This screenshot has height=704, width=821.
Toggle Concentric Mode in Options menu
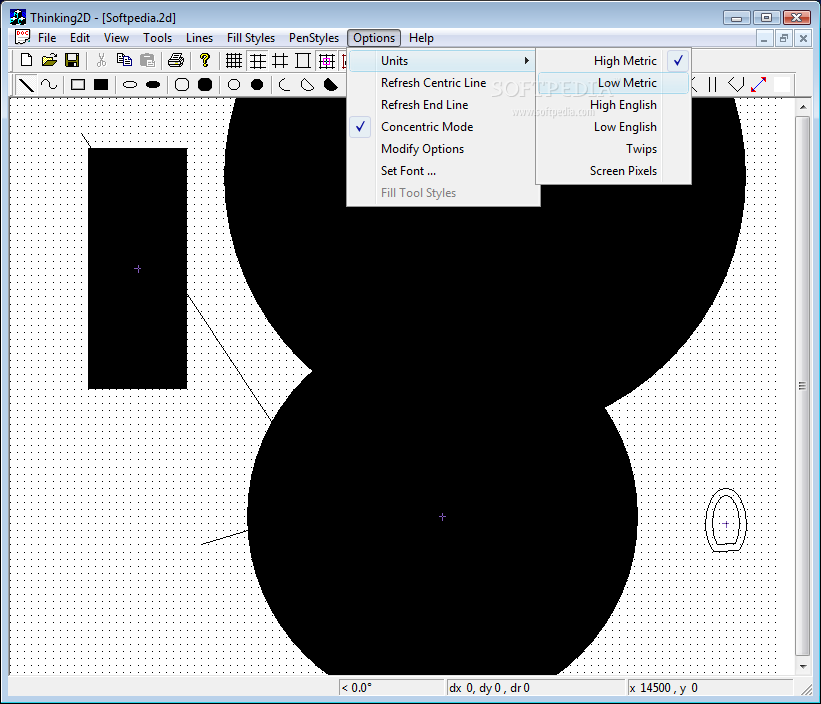click(x=443, y=127)
